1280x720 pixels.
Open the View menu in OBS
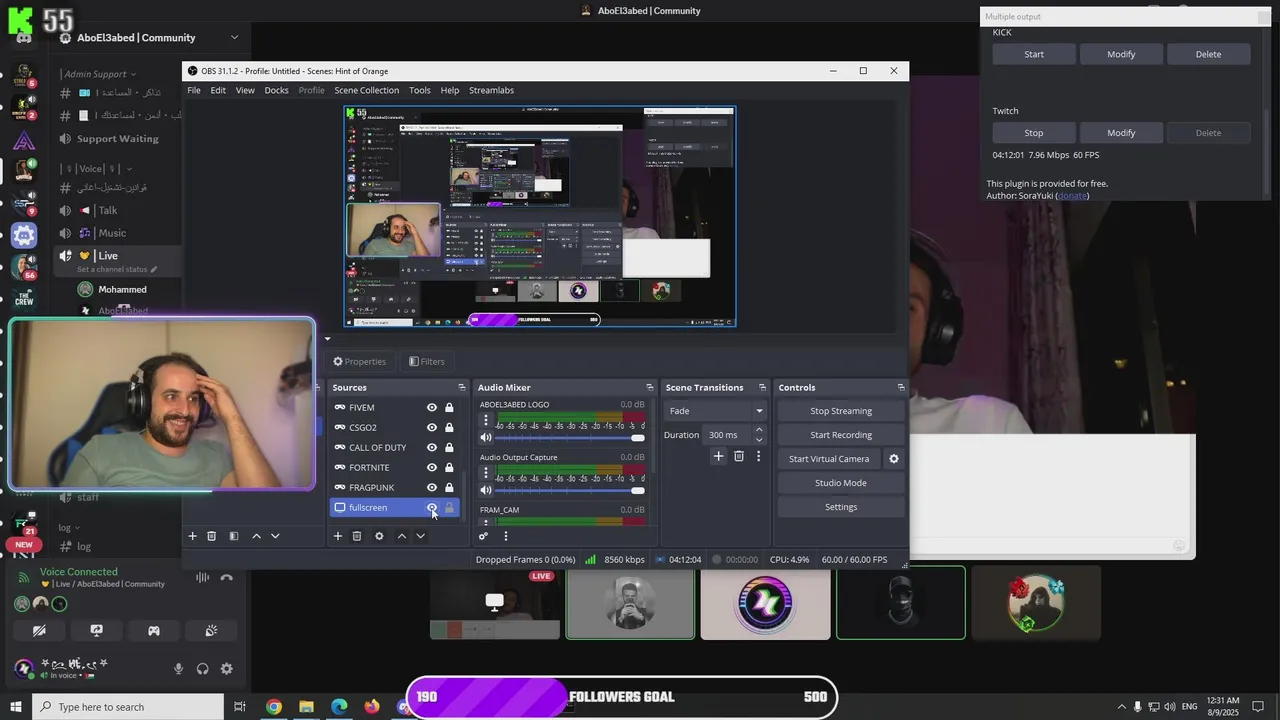tap(245, 90)
